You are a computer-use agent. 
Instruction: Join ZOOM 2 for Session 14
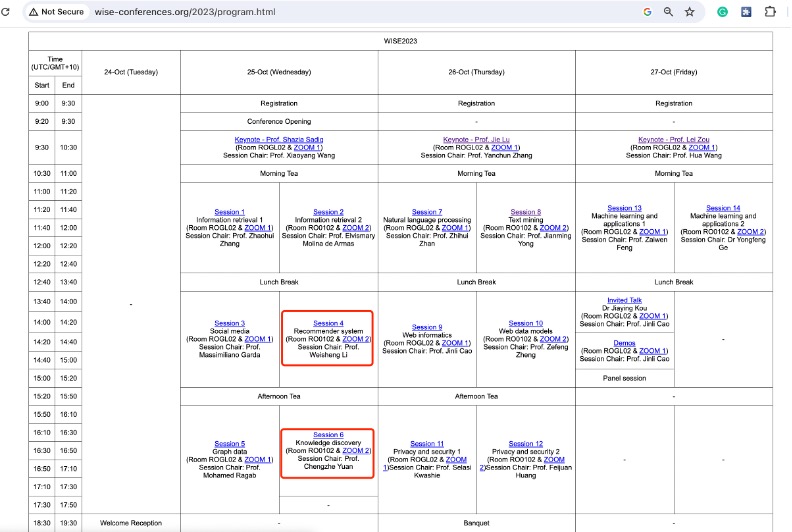tap(751, 232)
